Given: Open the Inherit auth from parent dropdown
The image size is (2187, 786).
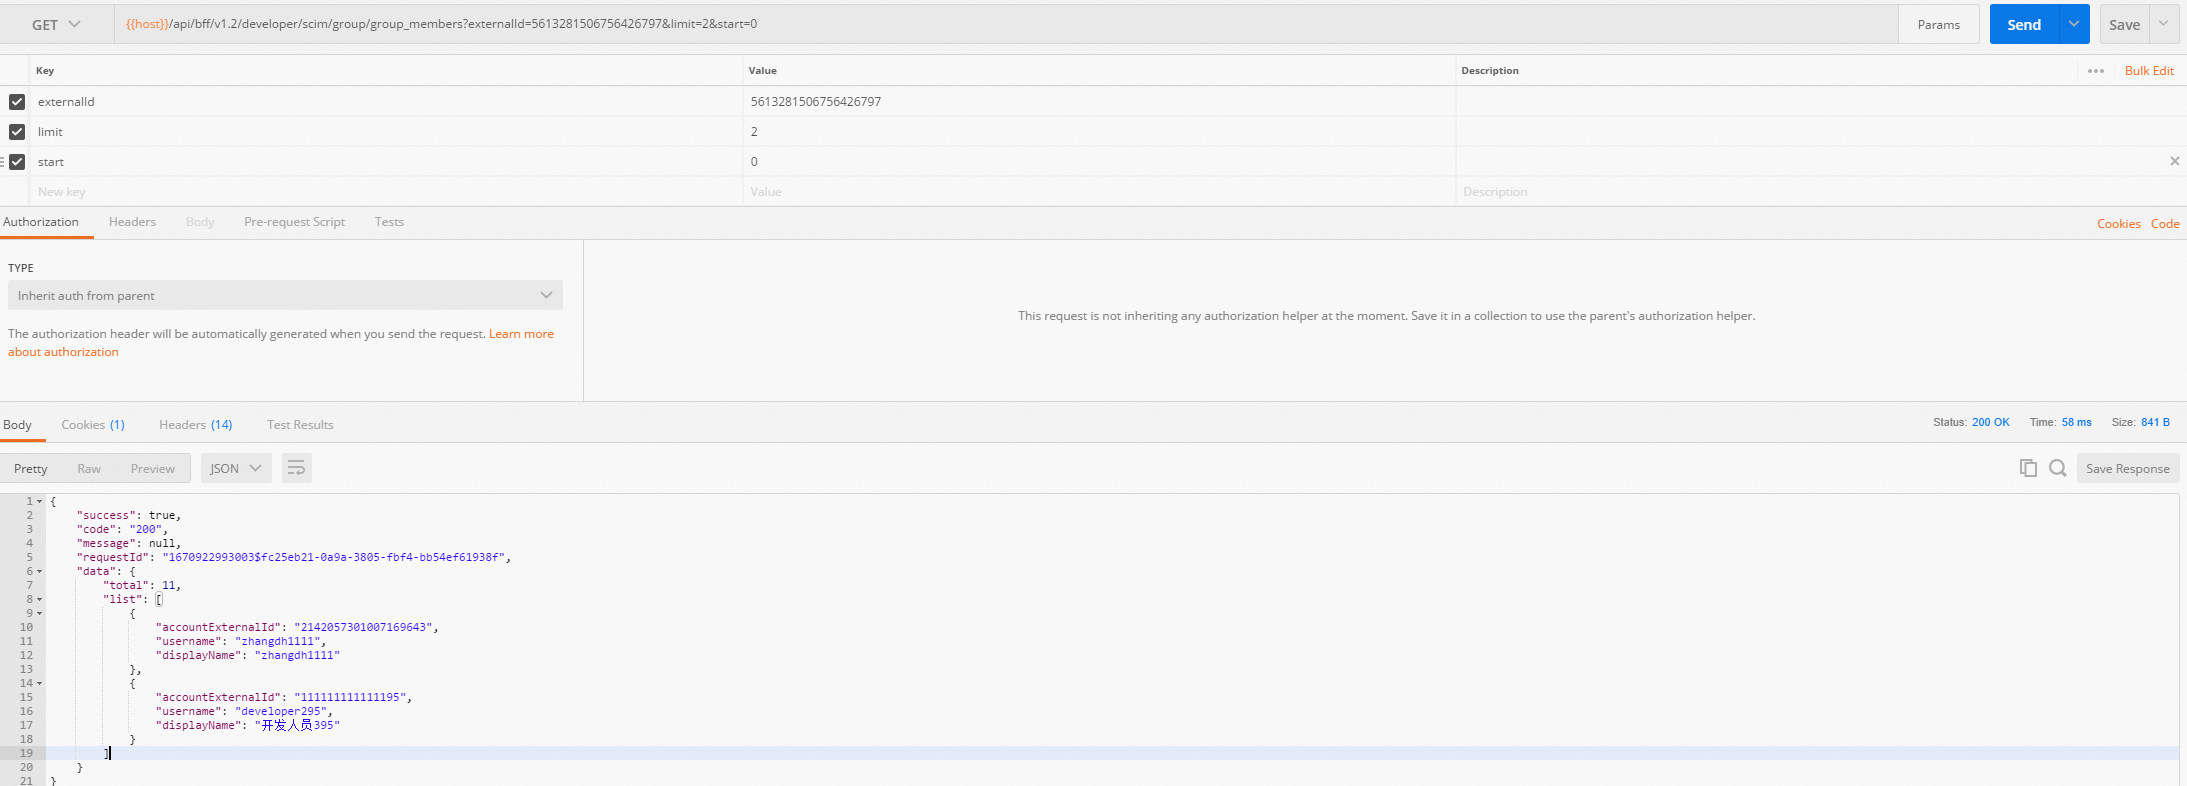Looking at the screenshot, I should point(285,296).
